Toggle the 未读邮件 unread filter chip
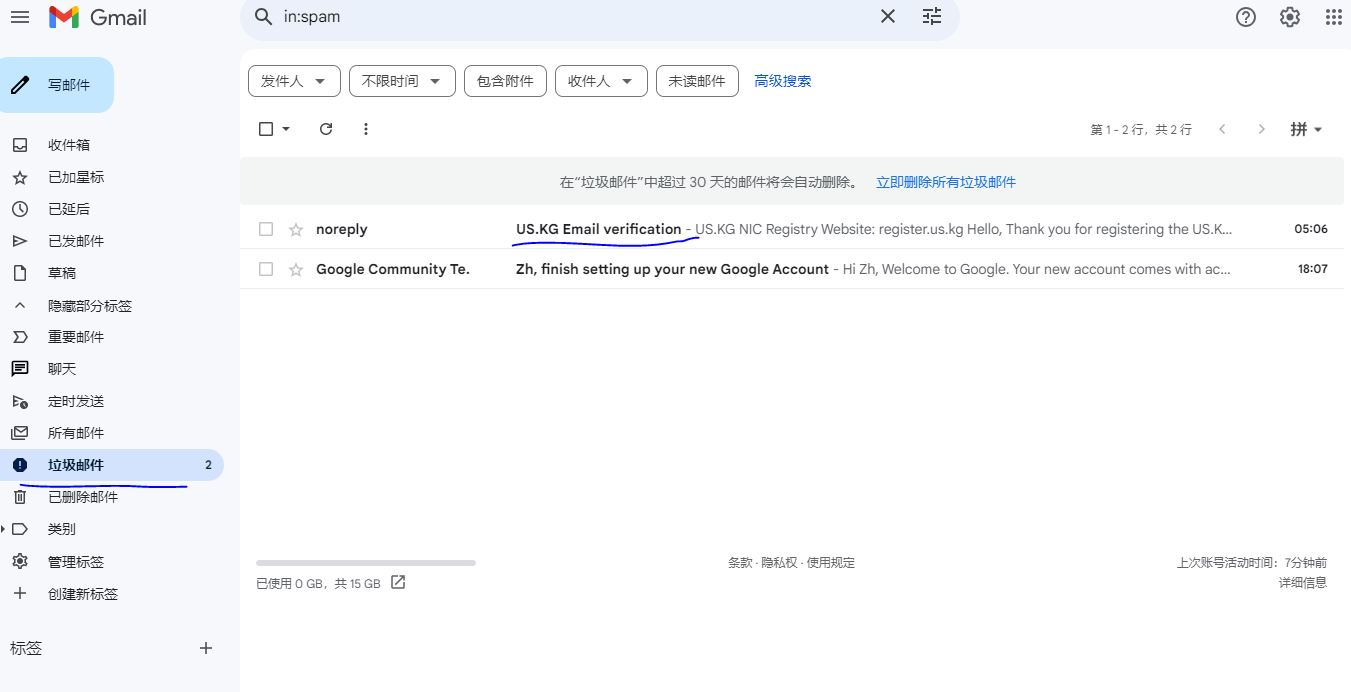The width and height of the screenshot is (1351, 692). pos(697,81)
